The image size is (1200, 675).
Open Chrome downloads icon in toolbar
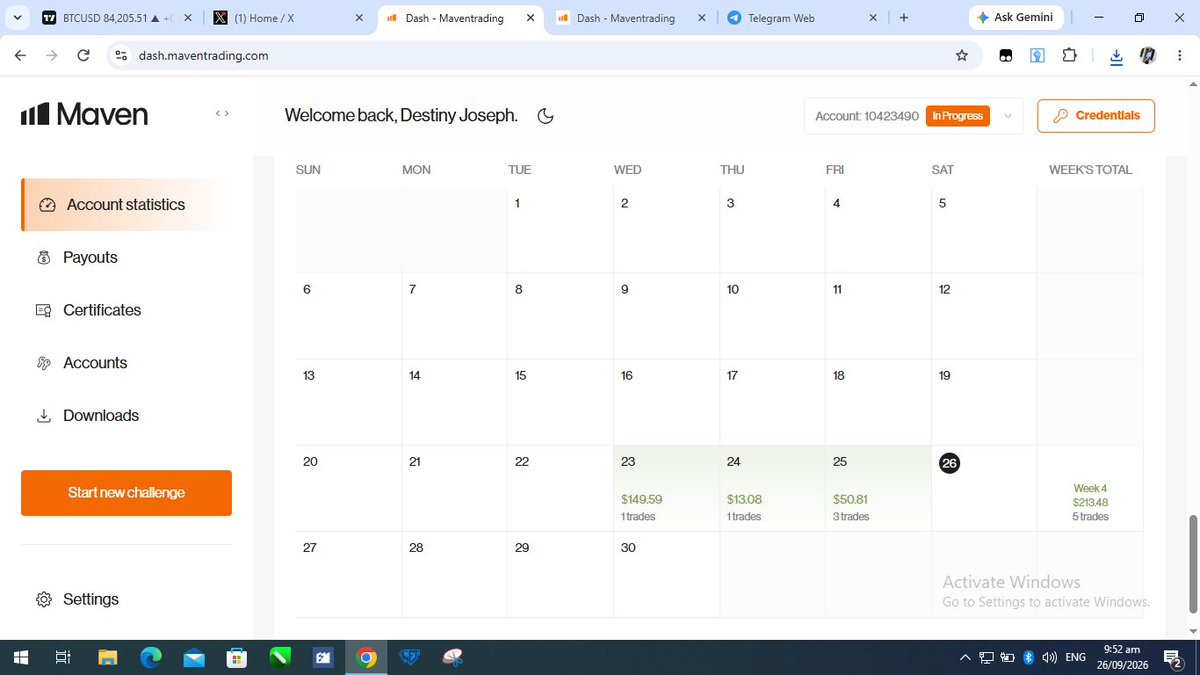tap(1117, 56)
